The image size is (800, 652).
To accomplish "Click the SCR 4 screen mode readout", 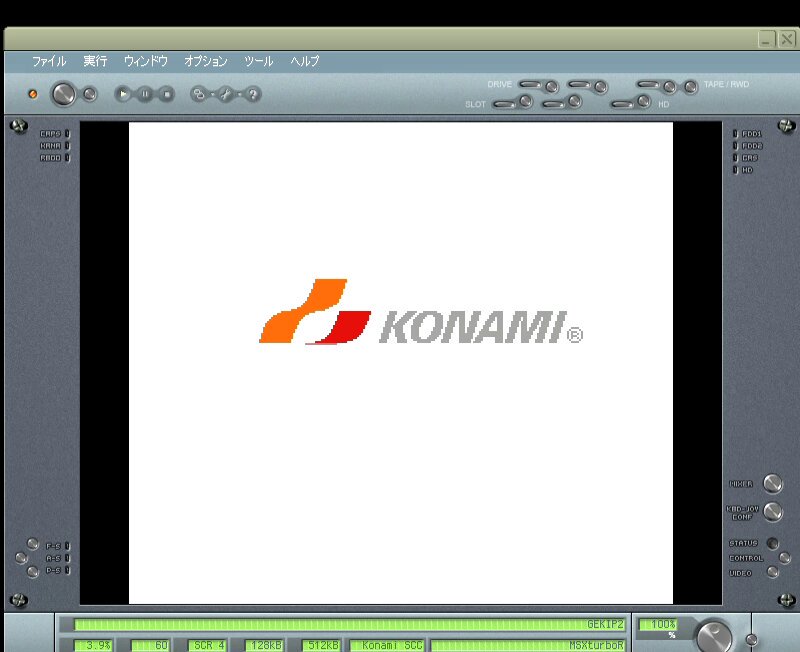I will tap(207, 645).
